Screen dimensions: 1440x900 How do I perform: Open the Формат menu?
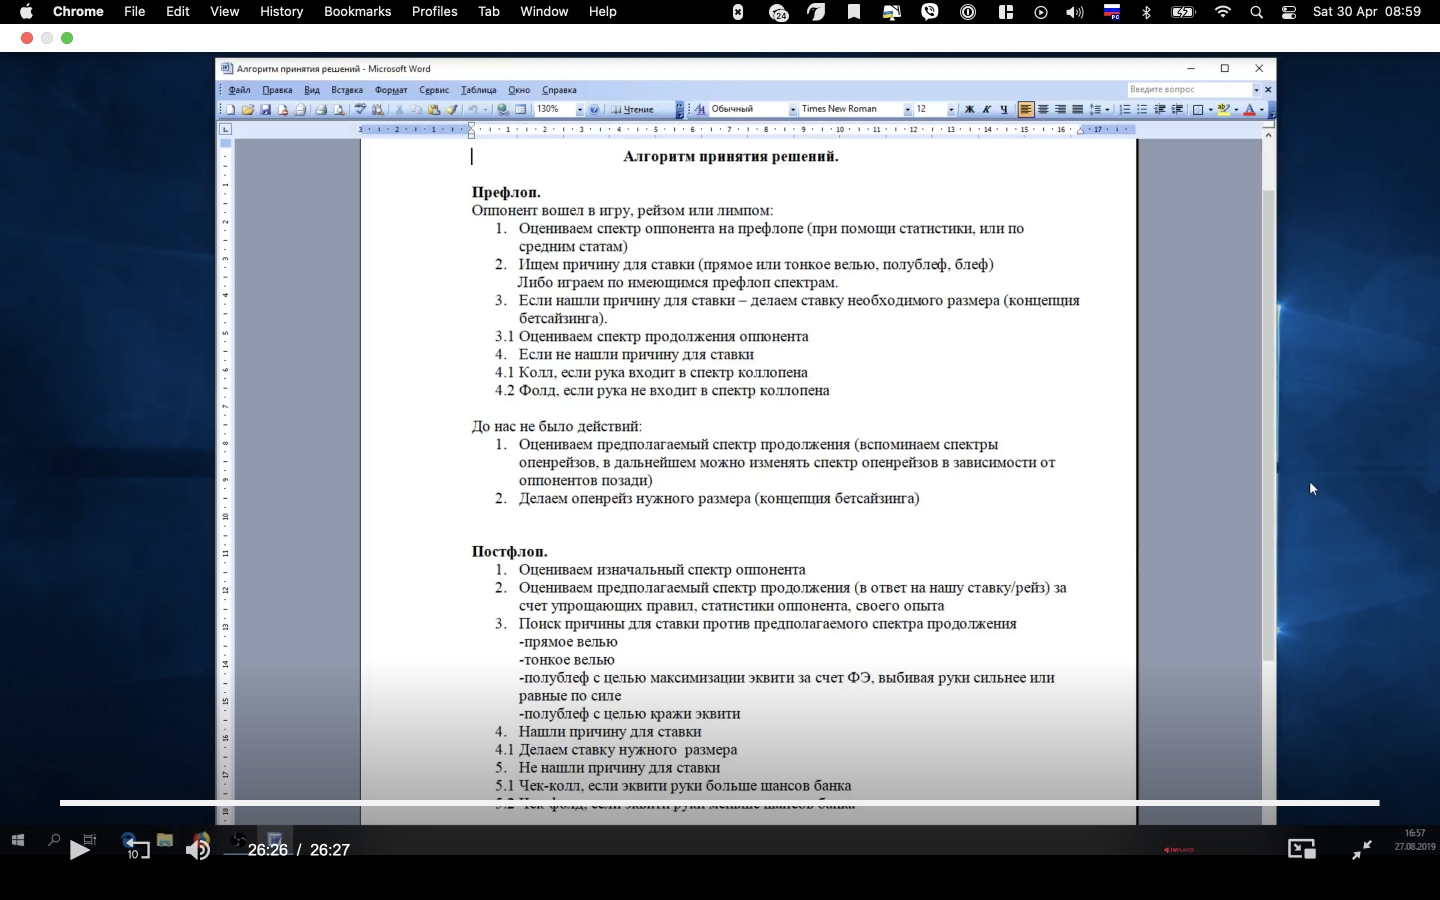391,90
